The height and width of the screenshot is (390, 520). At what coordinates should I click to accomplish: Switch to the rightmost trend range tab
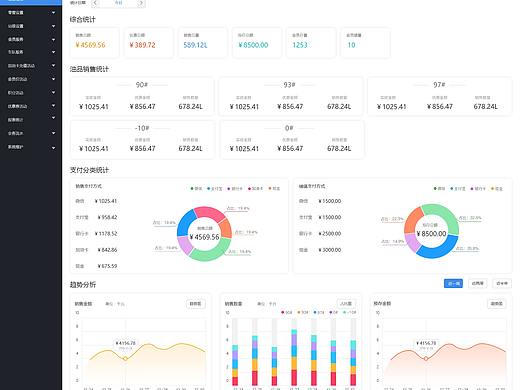coord(502,284)
